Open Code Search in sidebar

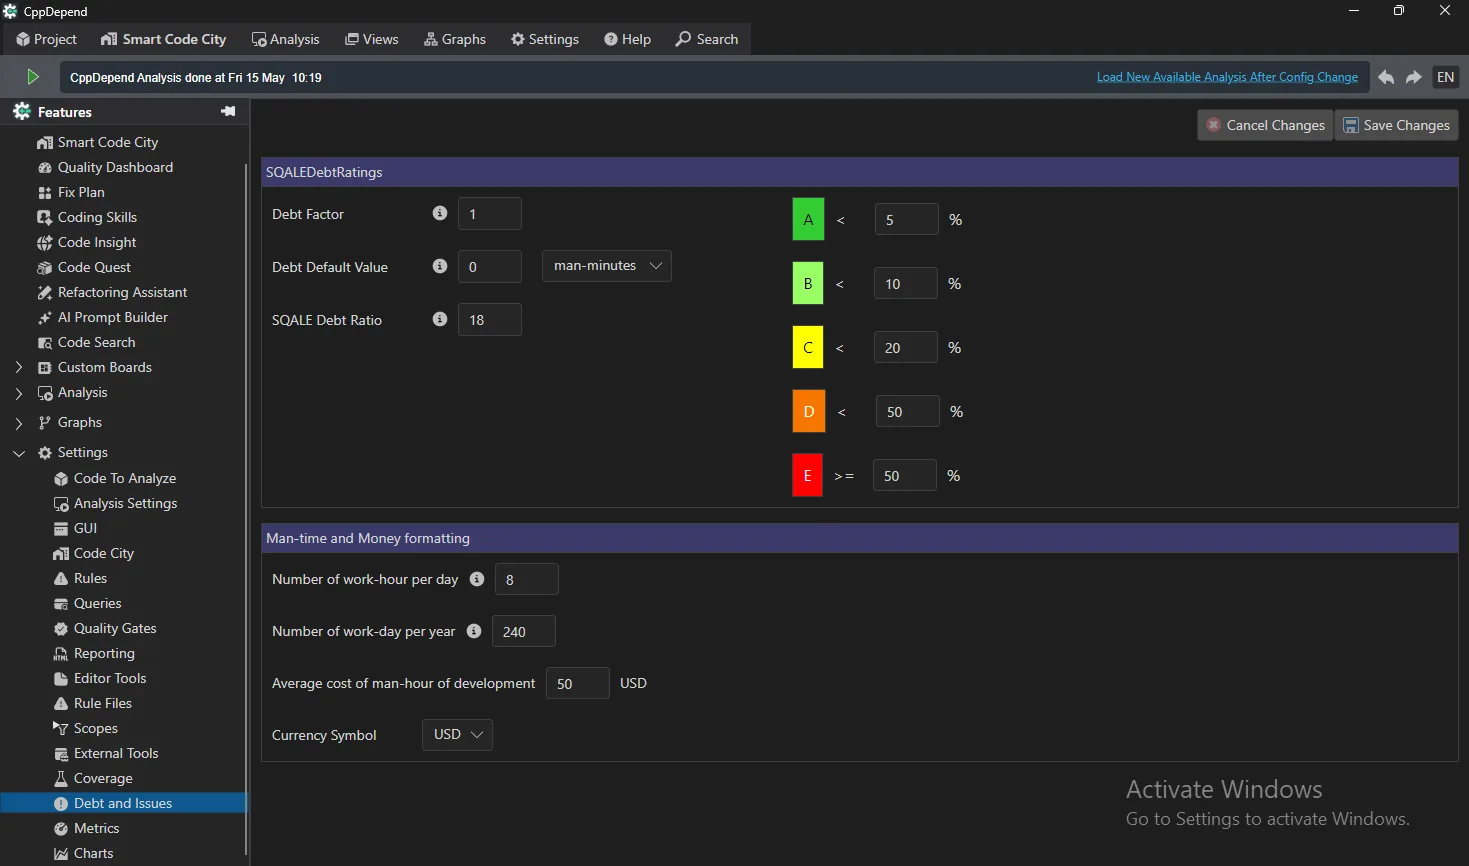pos(86,342)
